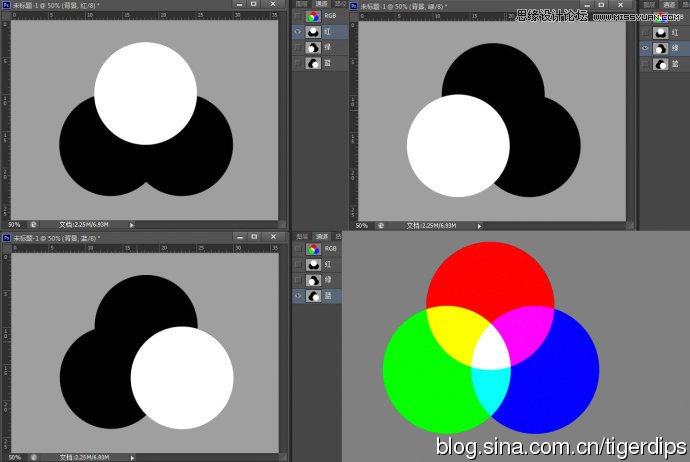Image resolution: width=690 pixels, height=462 pixels.
Task: Minimize the blue channel document window
Action: [x=240, y=237]
